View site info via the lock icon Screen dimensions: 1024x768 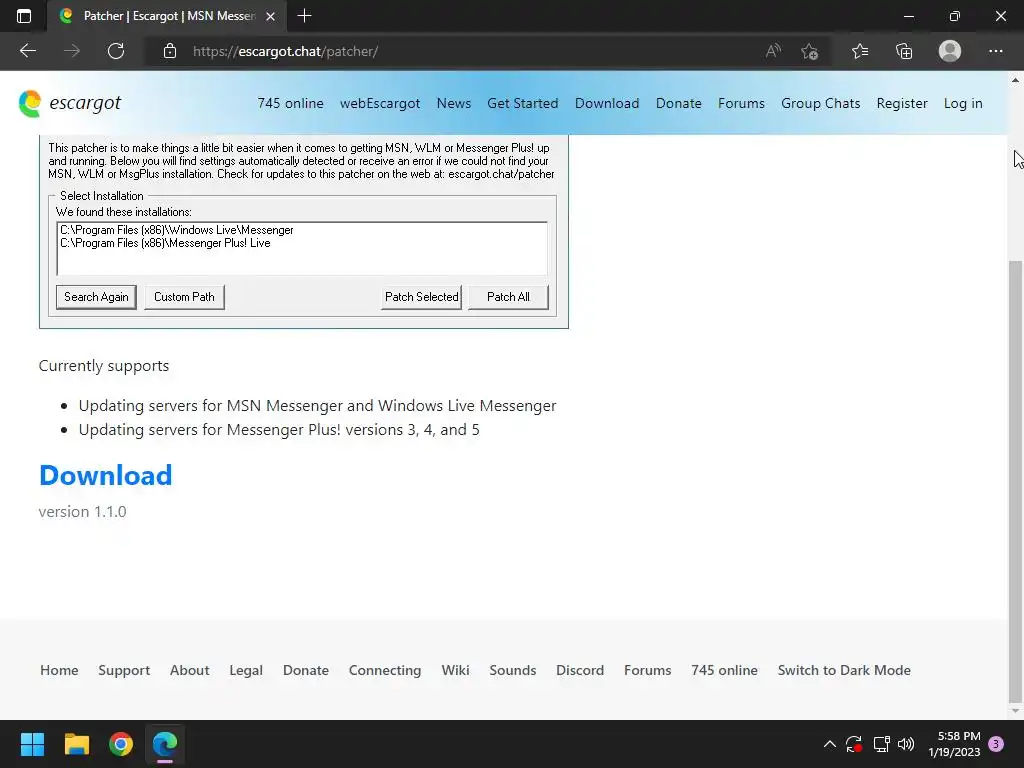pos(170,51)
